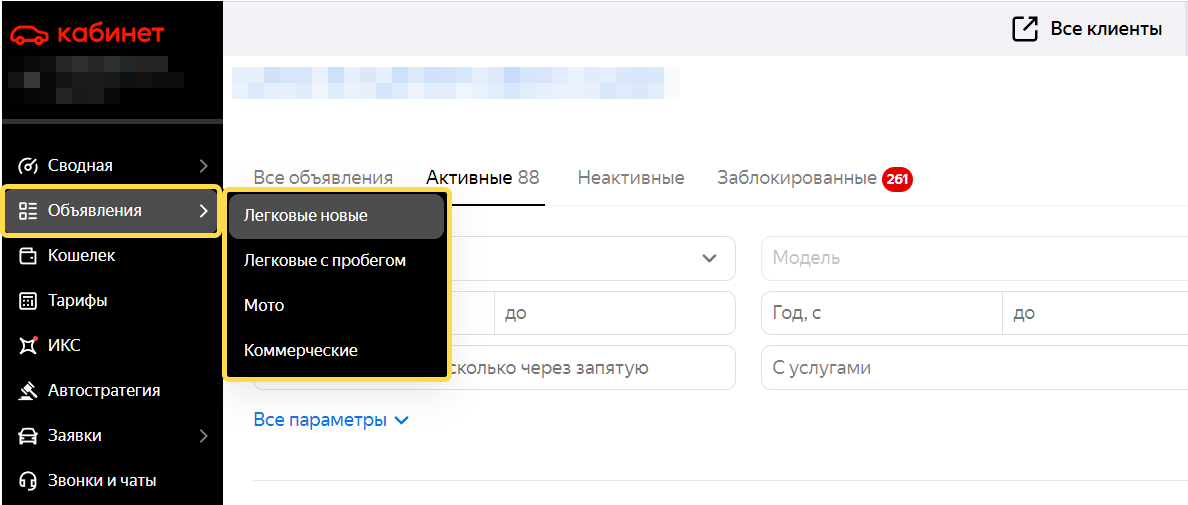Click the Звонки и чаты headset icon
Screen dimensions: 1188x505
click(28, 481)
